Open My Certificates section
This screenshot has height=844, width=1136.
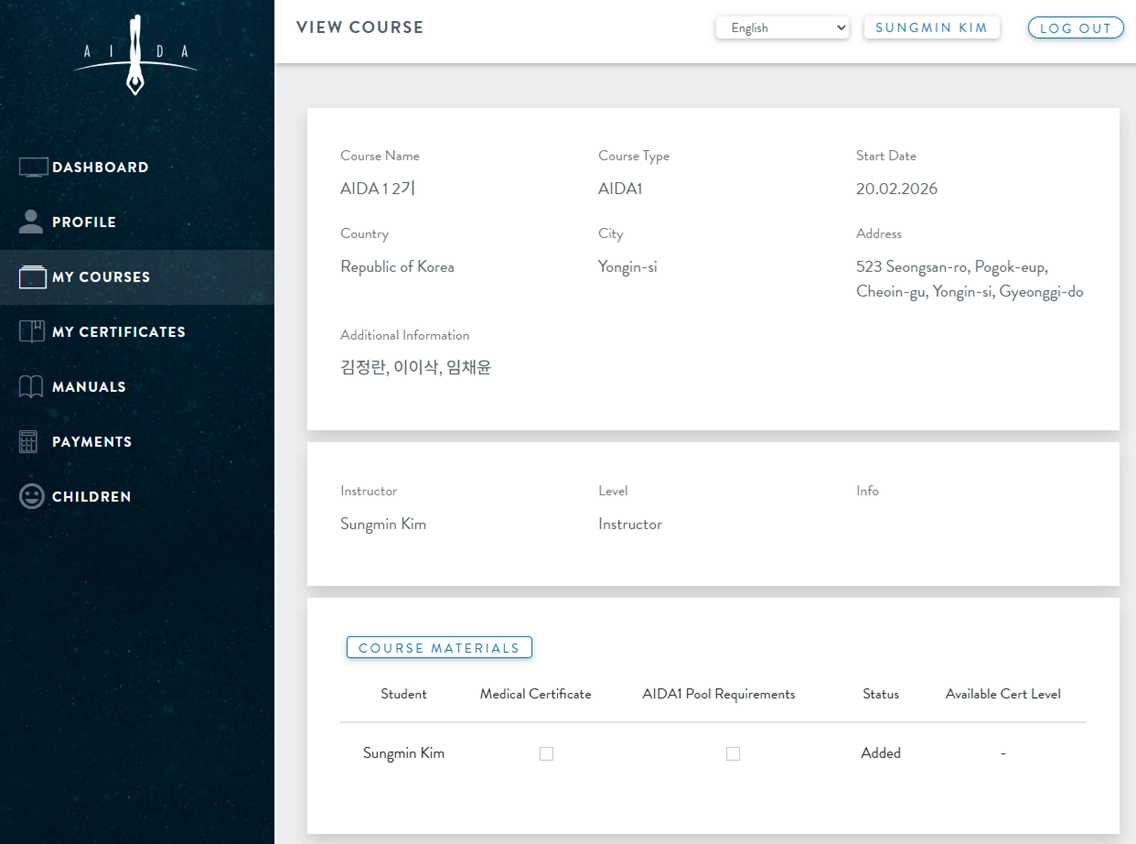(137, 332)
